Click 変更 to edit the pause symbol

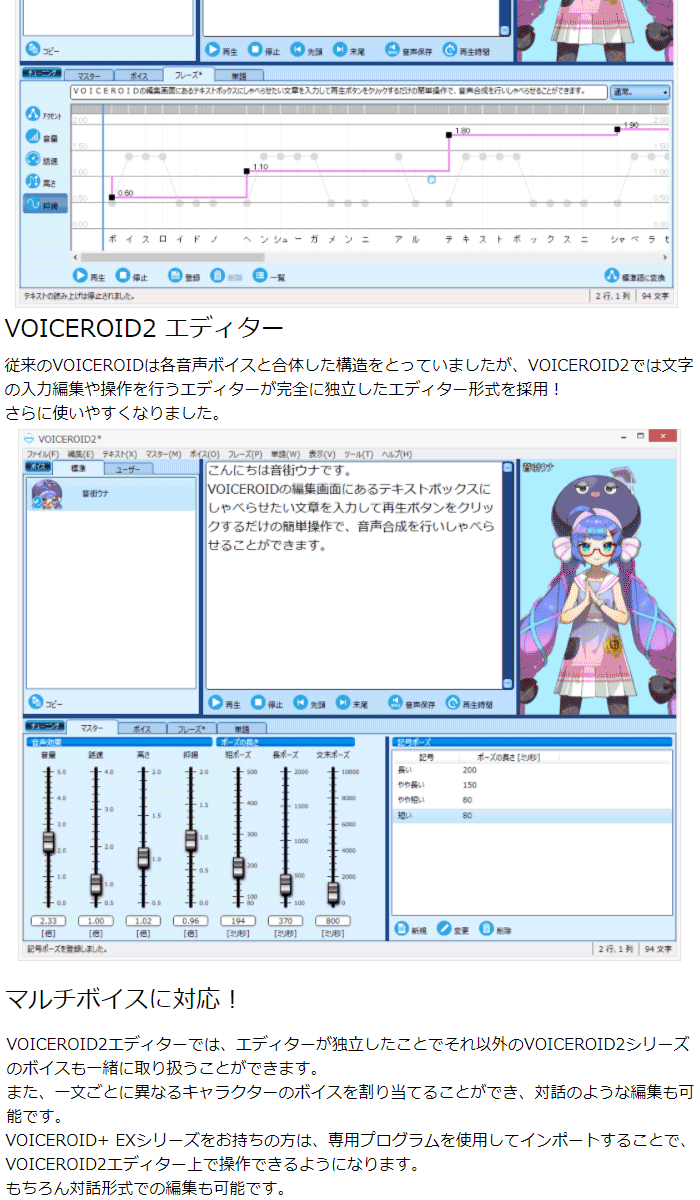pyautogui.click(x=454, y=930)
